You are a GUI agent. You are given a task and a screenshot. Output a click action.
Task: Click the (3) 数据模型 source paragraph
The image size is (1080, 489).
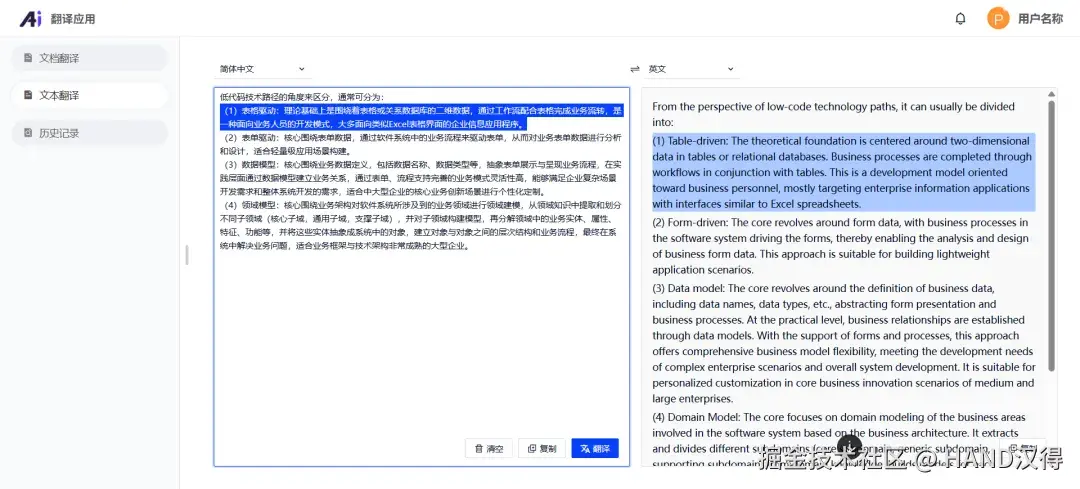[422, 178]
